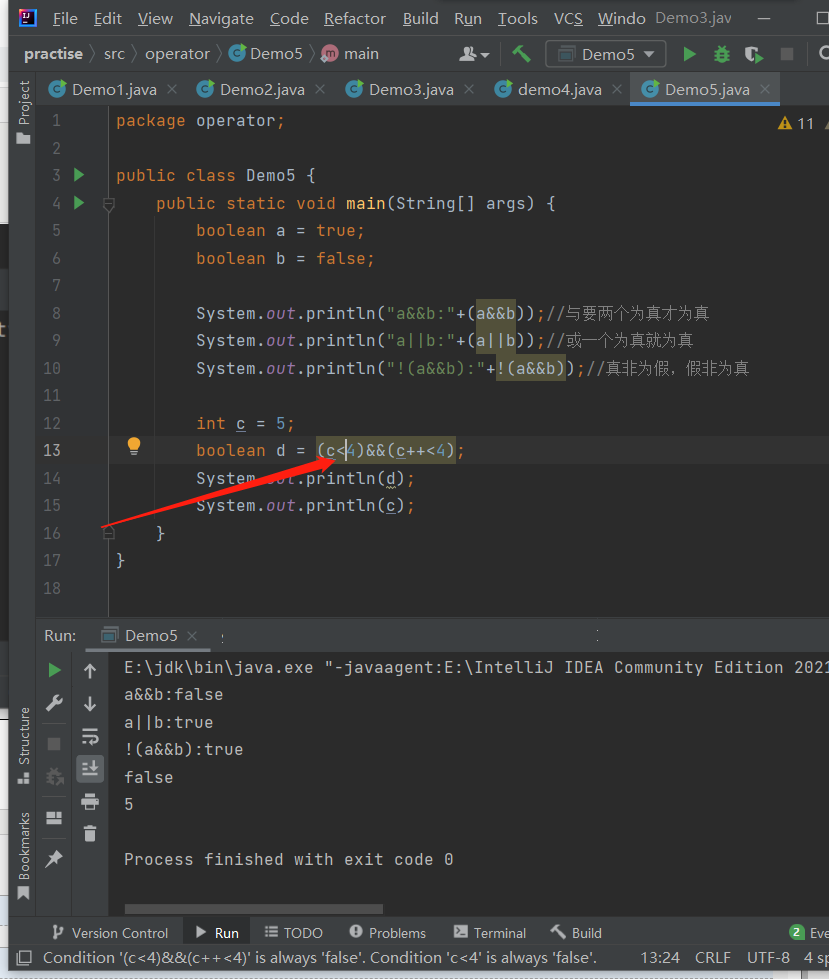Screen dimensions: 829x979
Task: Click the src breadcrumb
Action: point(114,54)
